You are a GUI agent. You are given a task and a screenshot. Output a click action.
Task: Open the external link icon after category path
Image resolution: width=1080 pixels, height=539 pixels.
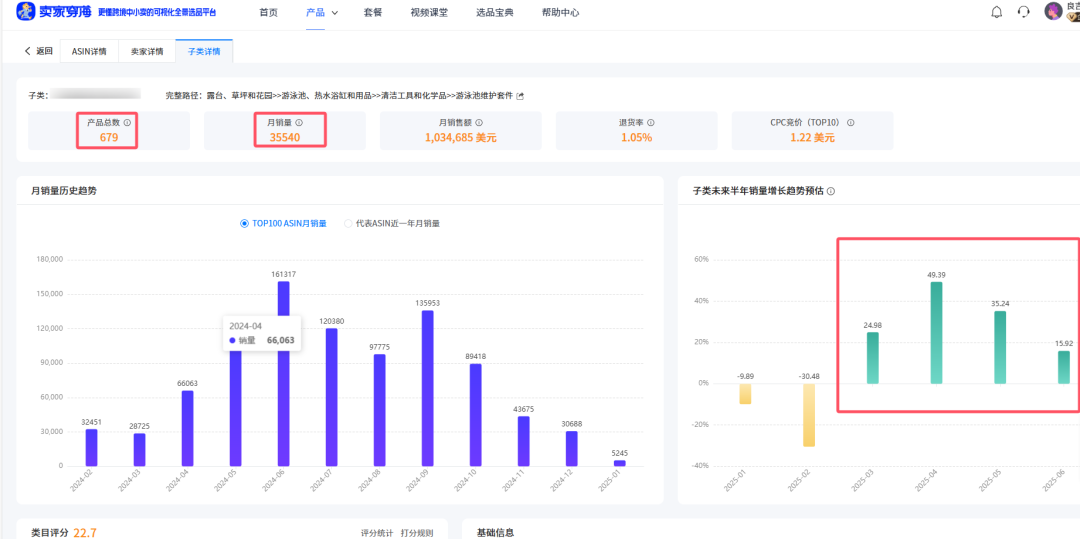click(x=520, y=96)
